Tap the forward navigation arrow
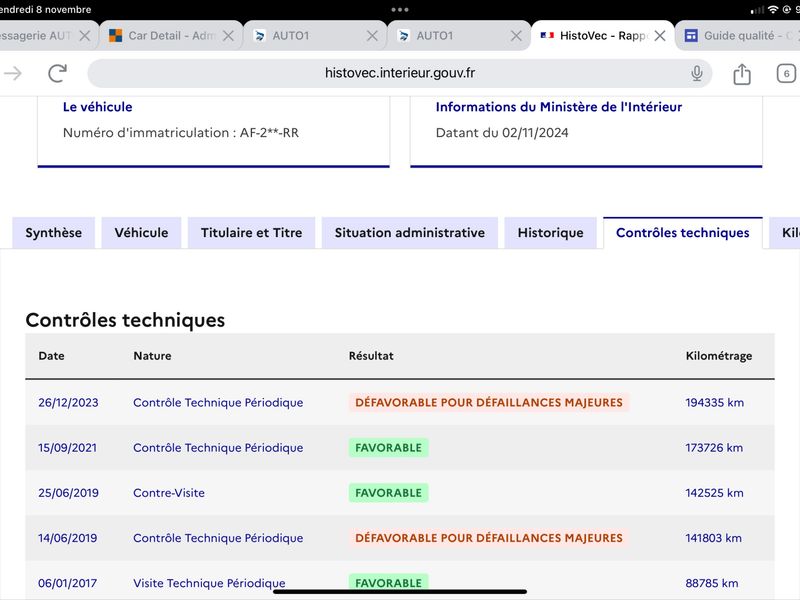Image resolution: width=800 pixels, height=600 pixels. [x=13, y=73]
